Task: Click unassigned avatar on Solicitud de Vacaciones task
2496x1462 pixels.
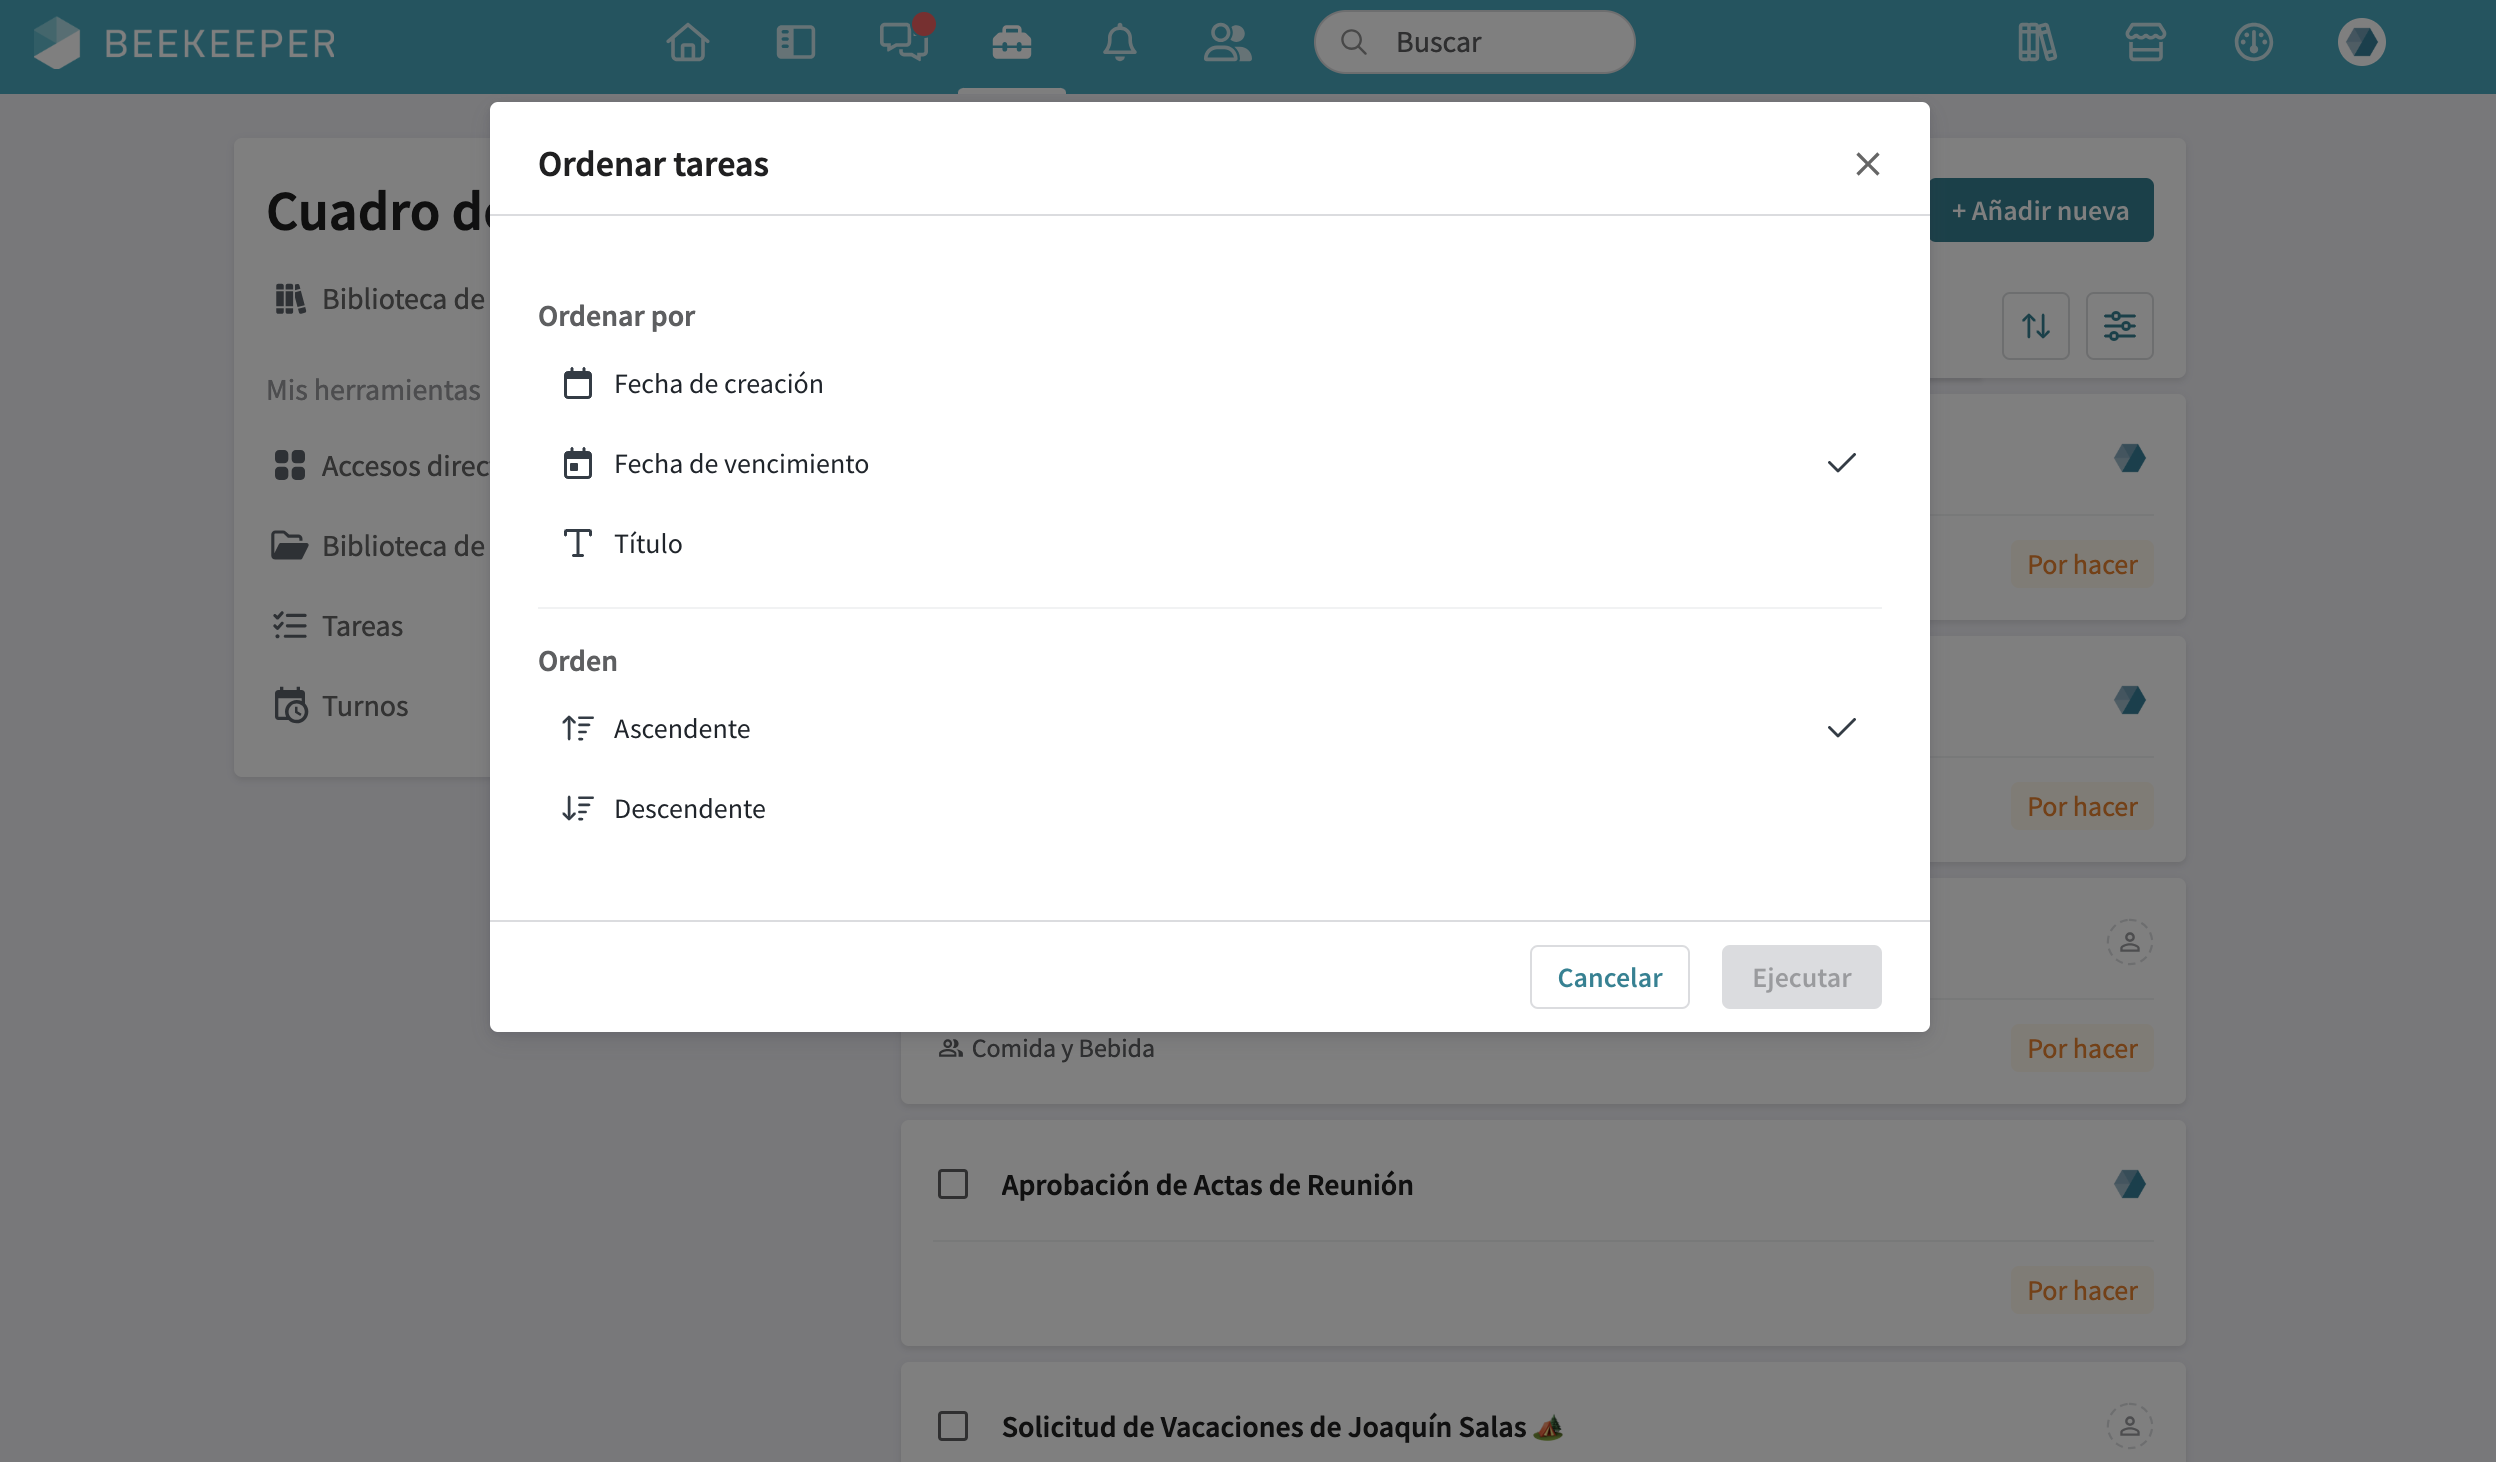Action: [2130, 1426]
